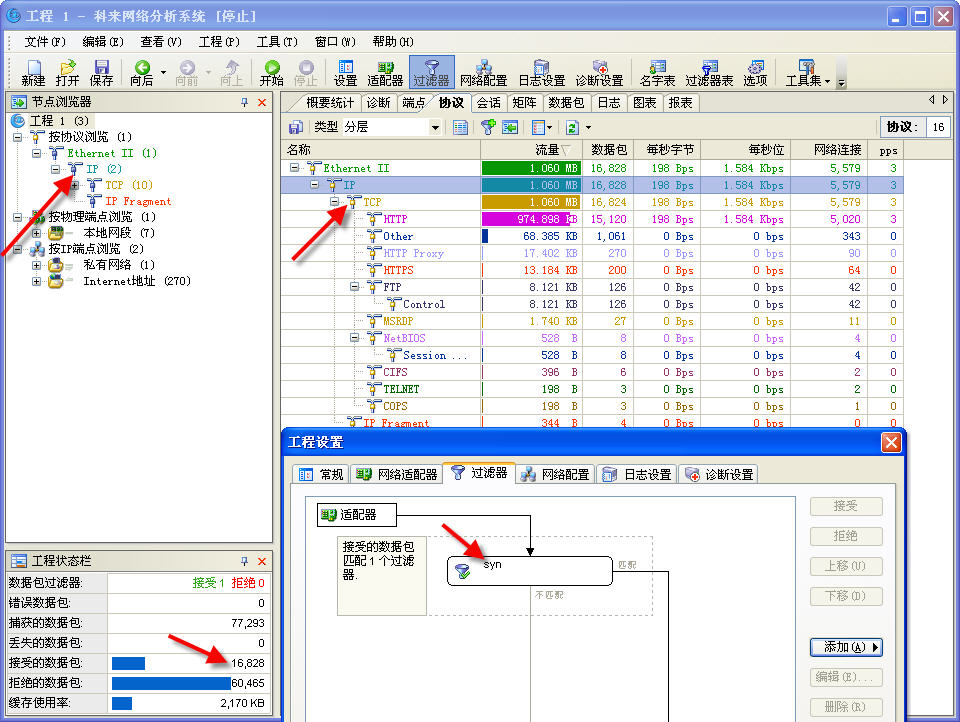960x722 pixels.
Task: Click the 打开 (Open) toolbar icon
Action: click(67, 72)
